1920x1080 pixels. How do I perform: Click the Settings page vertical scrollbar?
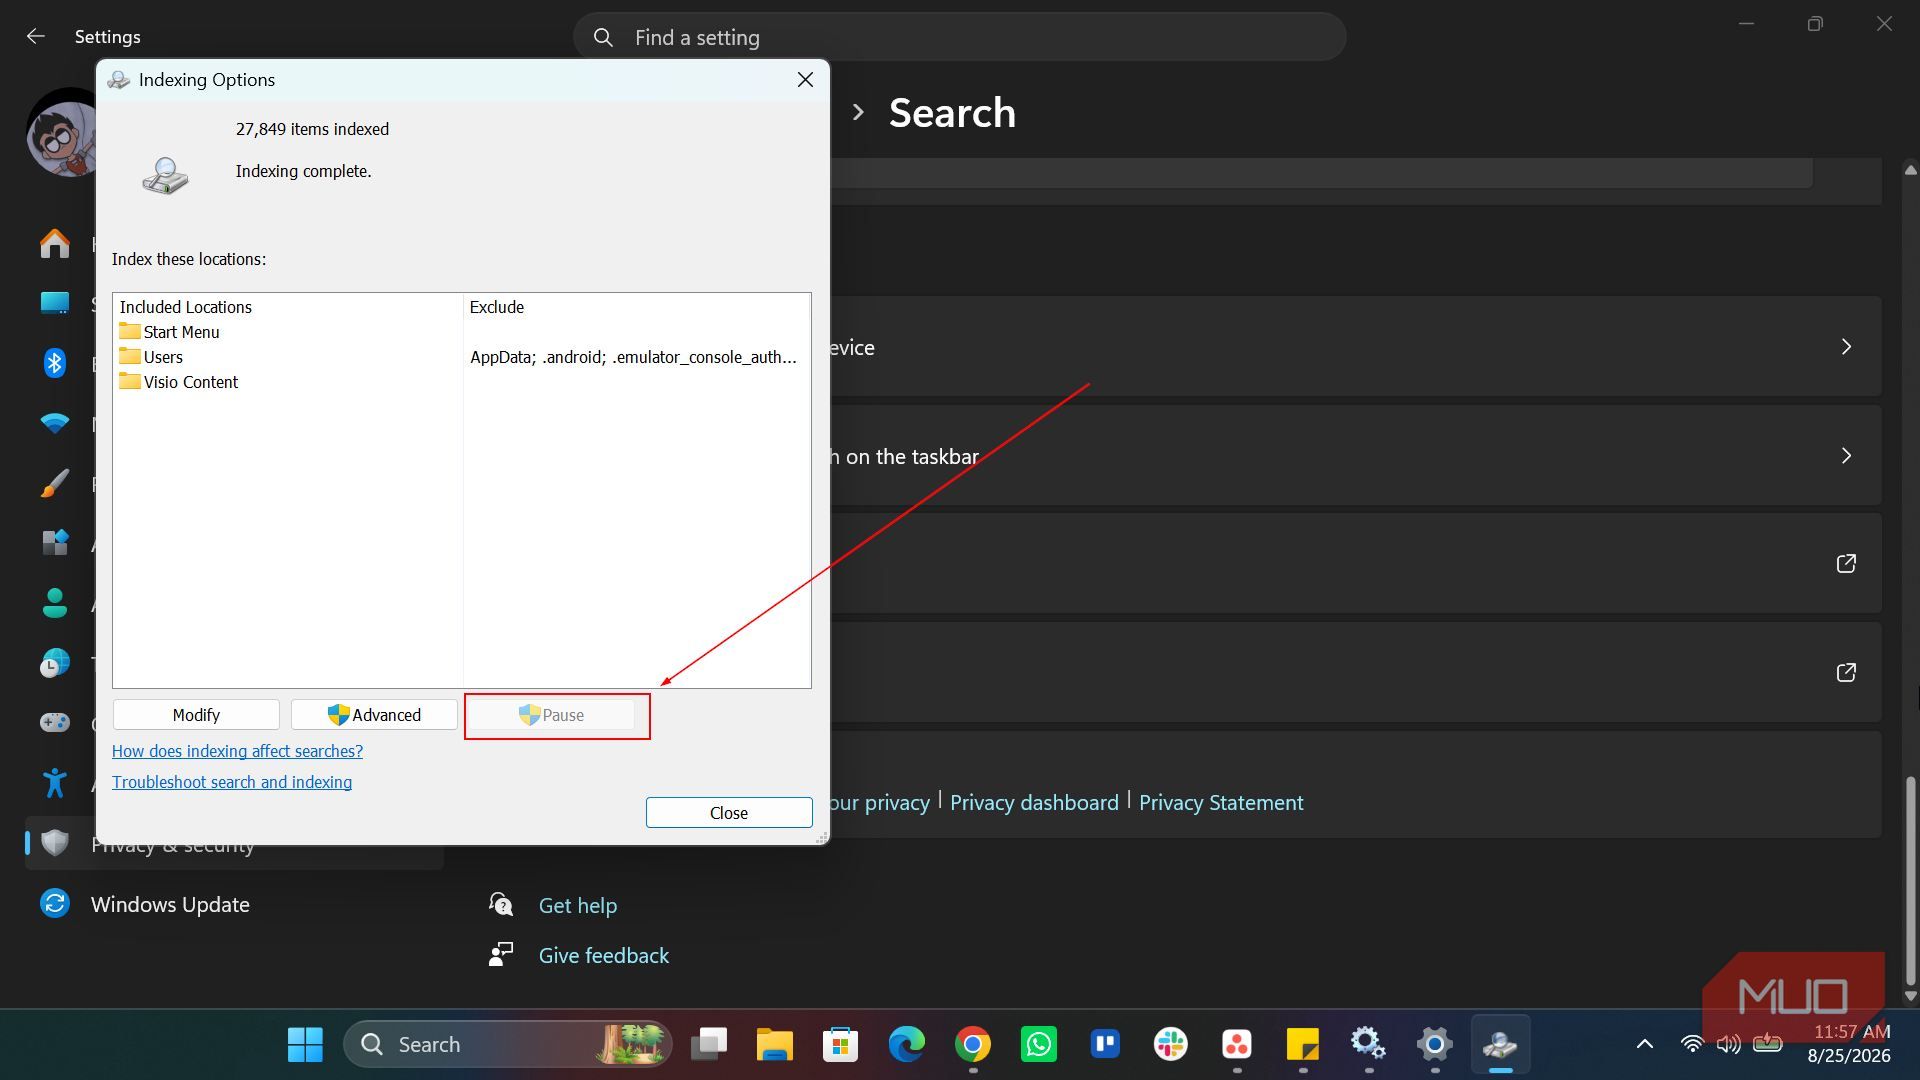click(x=1910, y=880)
